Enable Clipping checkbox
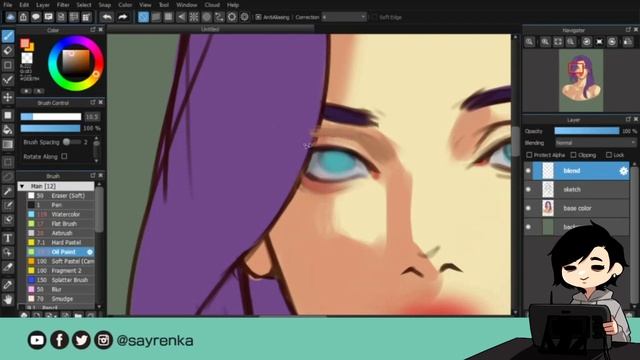 [573, 155]
